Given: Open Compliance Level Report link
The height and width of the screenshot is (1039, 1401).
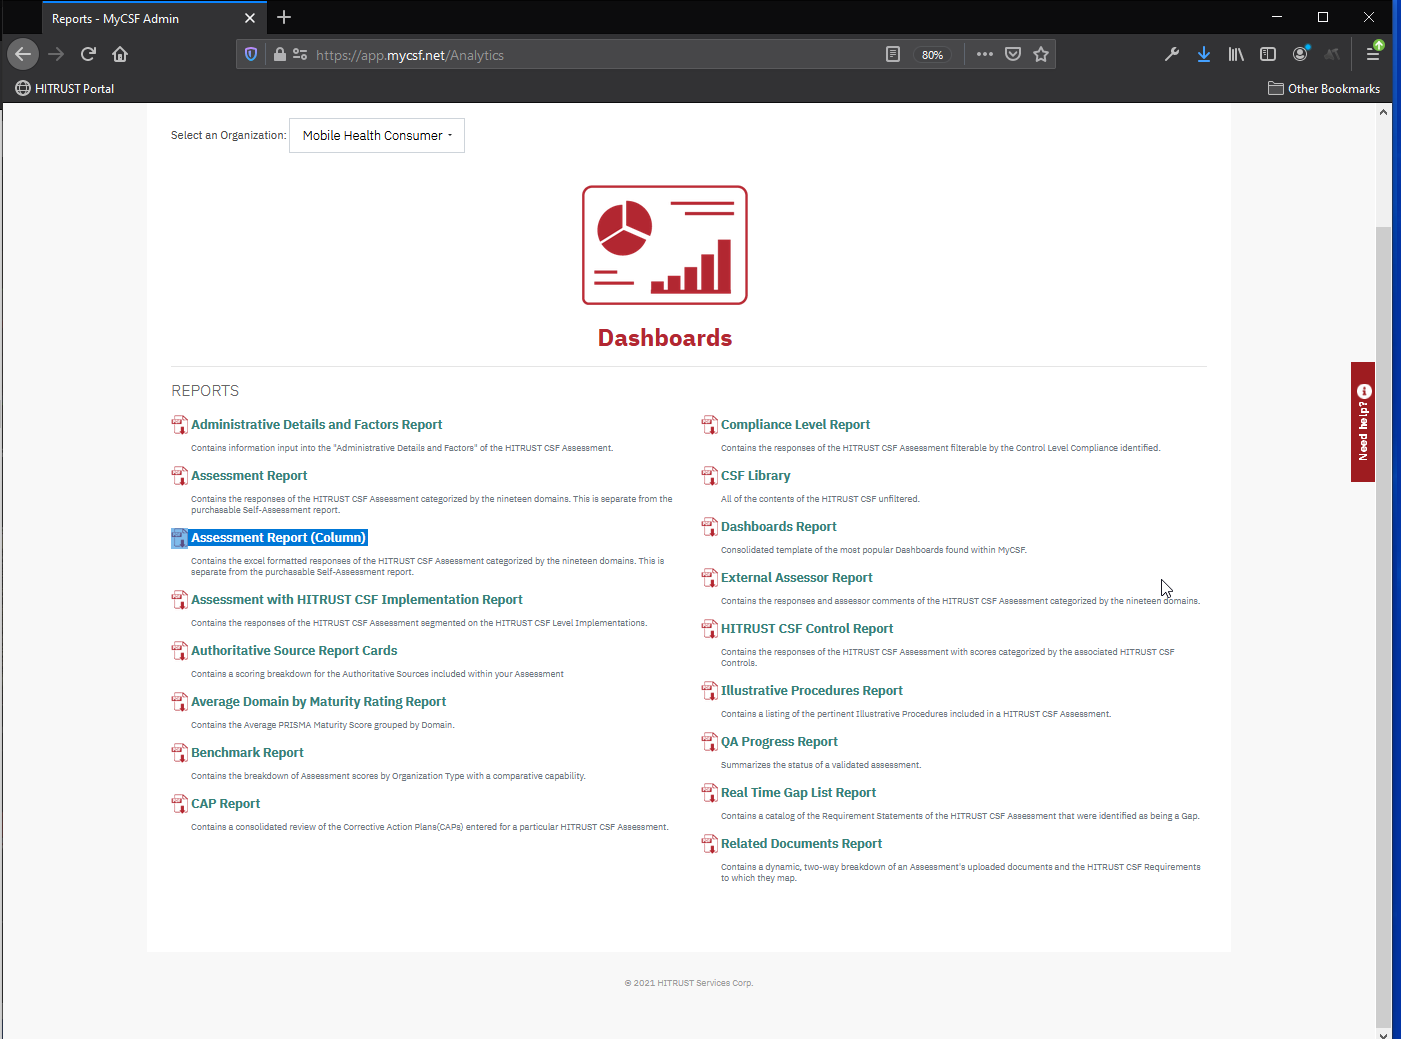Looking at the screenshot, I should point(795,425).
